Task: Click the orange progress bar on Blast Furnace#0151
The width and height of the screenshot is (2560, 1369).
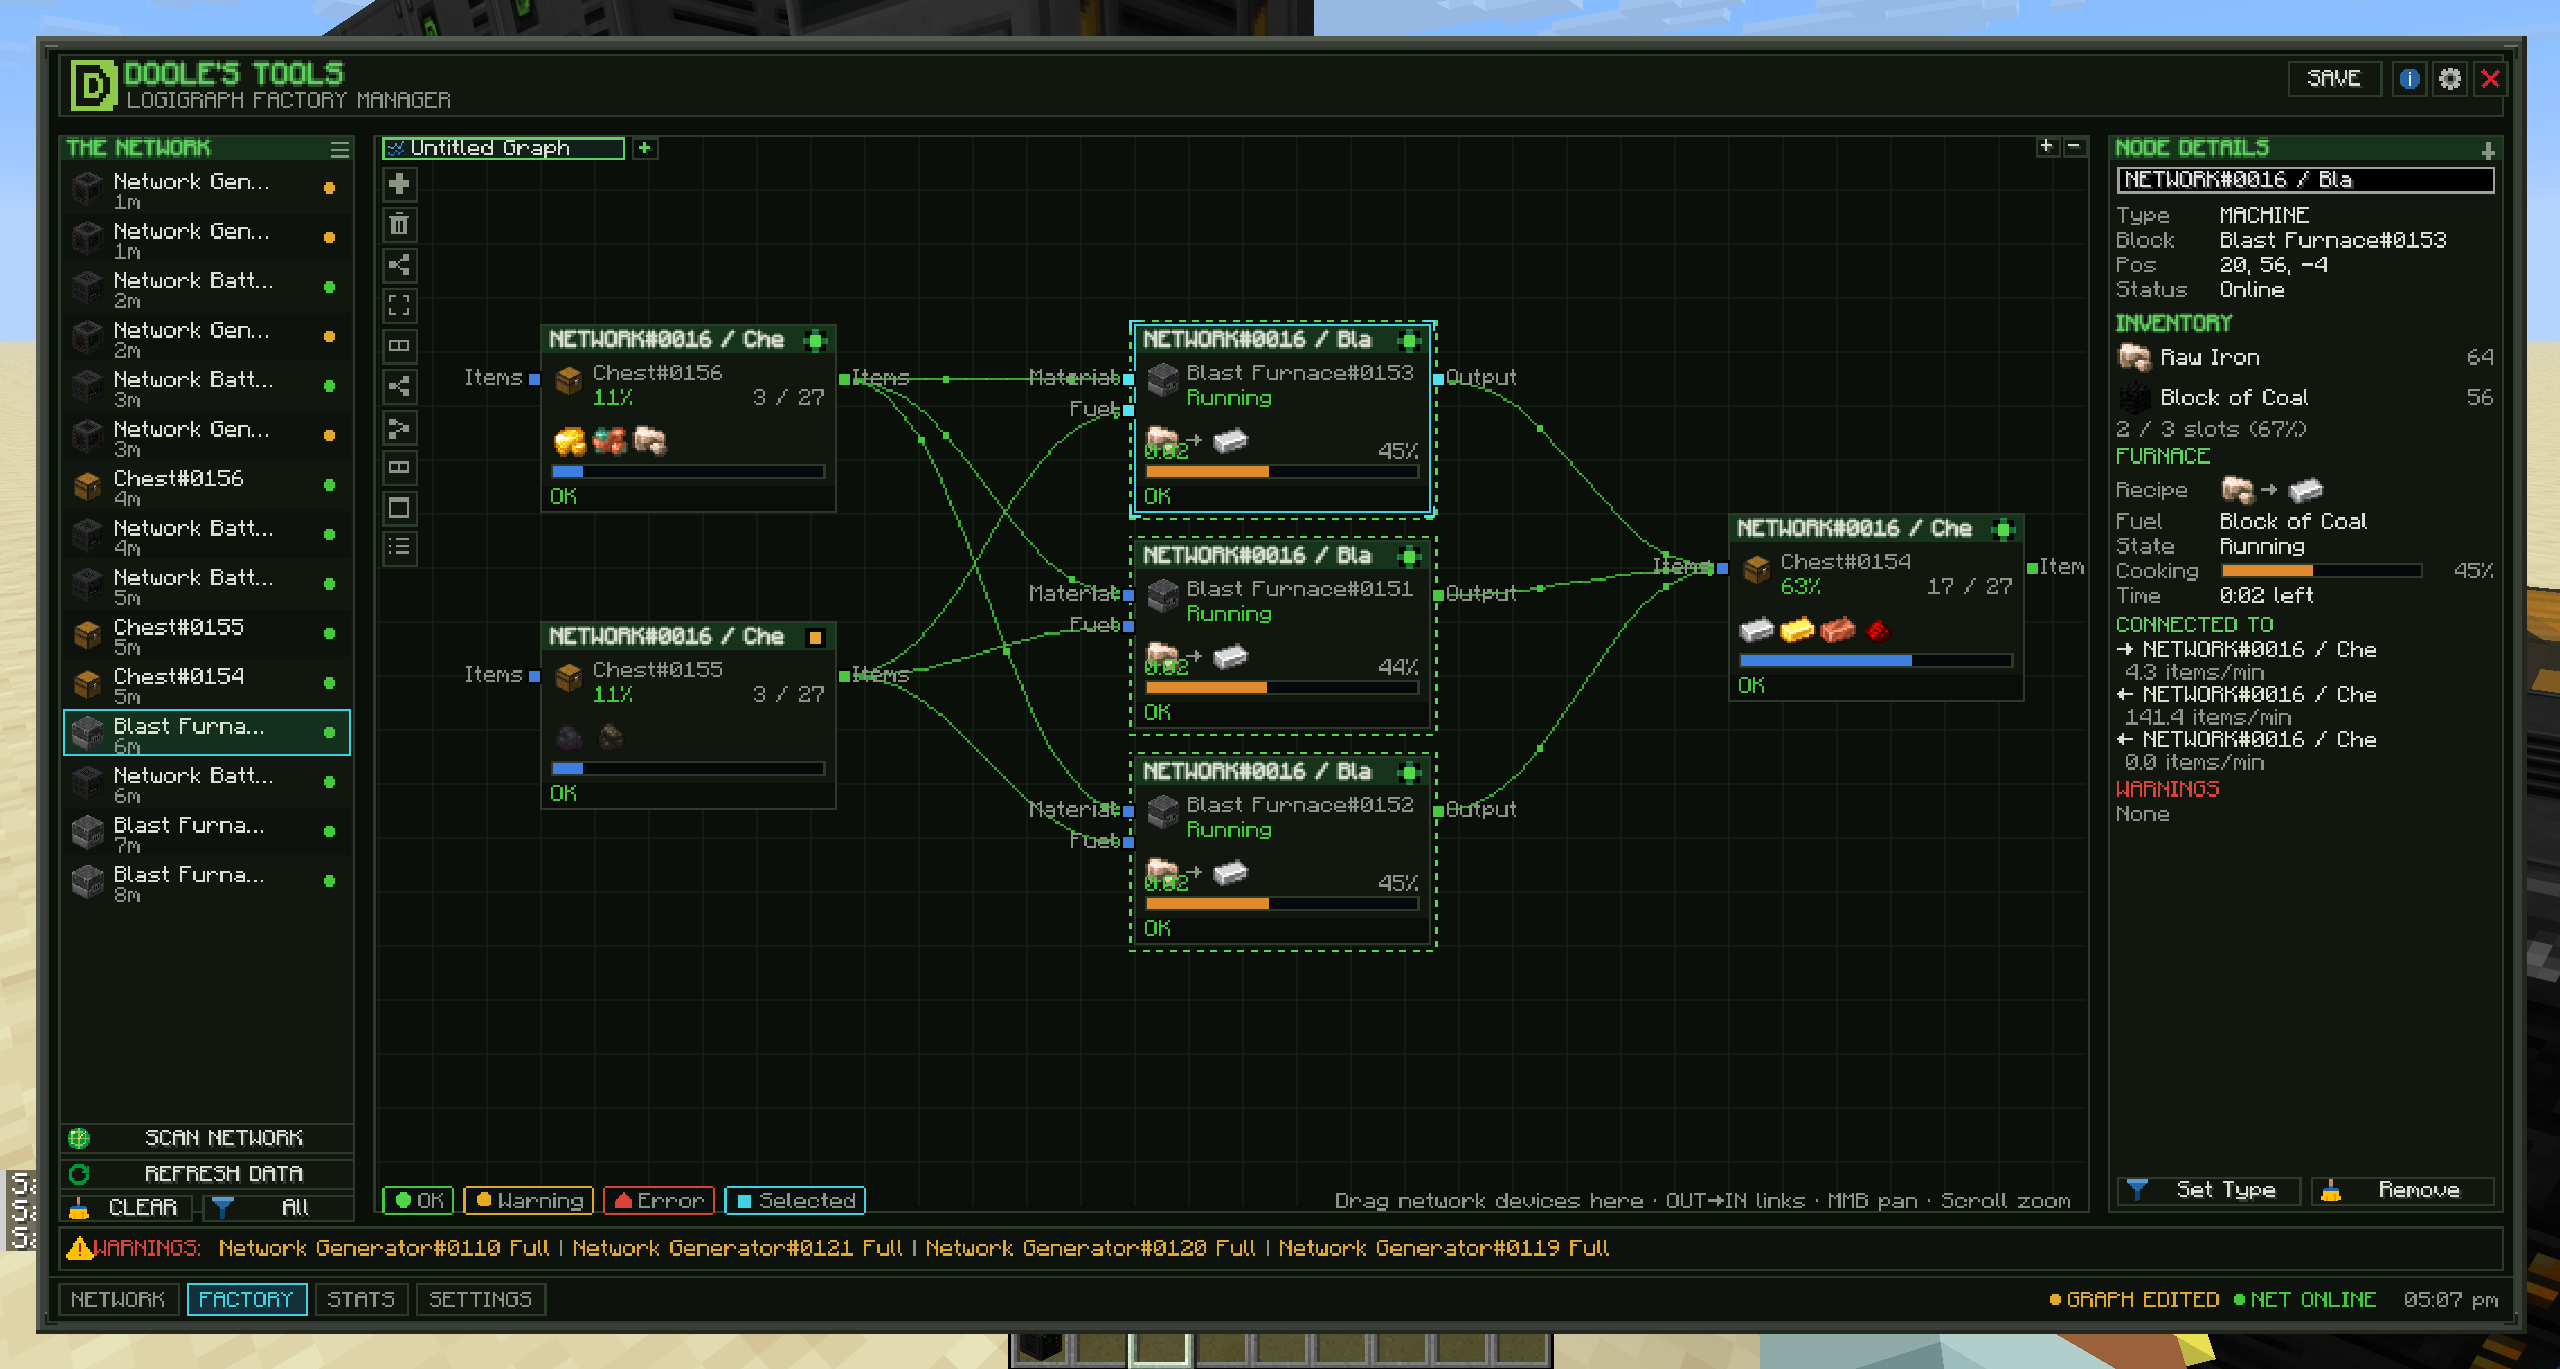Action: click(1281, 688)
